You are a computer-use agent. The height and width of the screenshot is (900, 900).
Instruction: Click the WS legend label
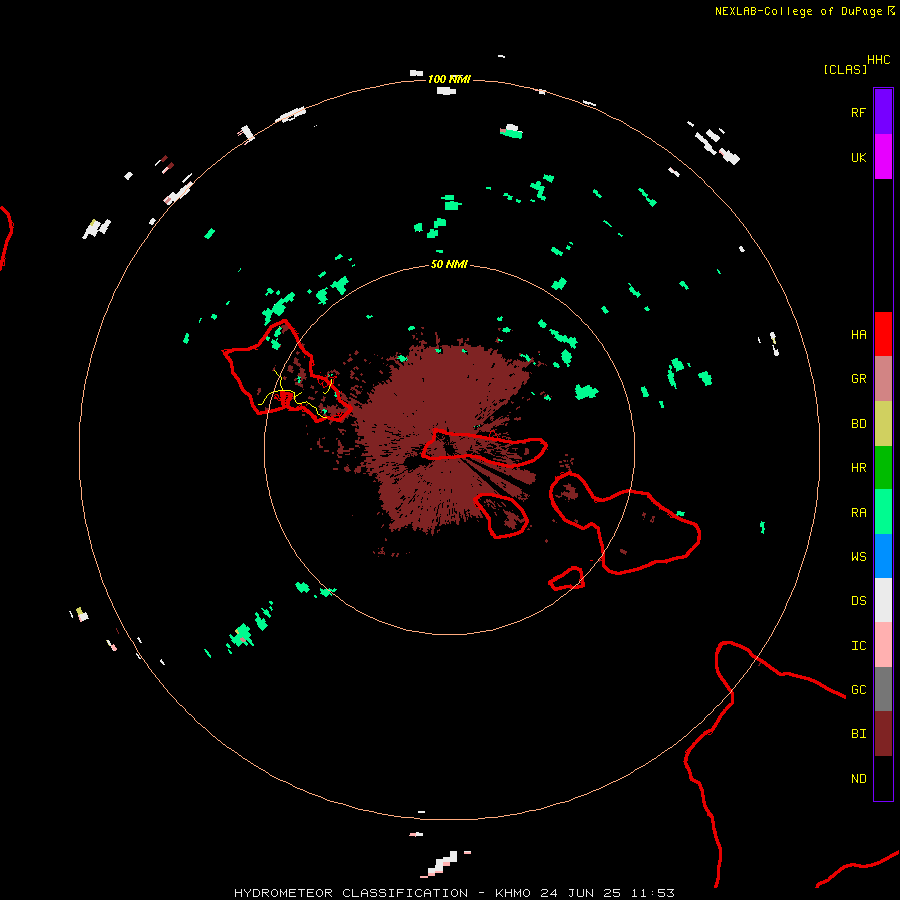click(858, 556)
